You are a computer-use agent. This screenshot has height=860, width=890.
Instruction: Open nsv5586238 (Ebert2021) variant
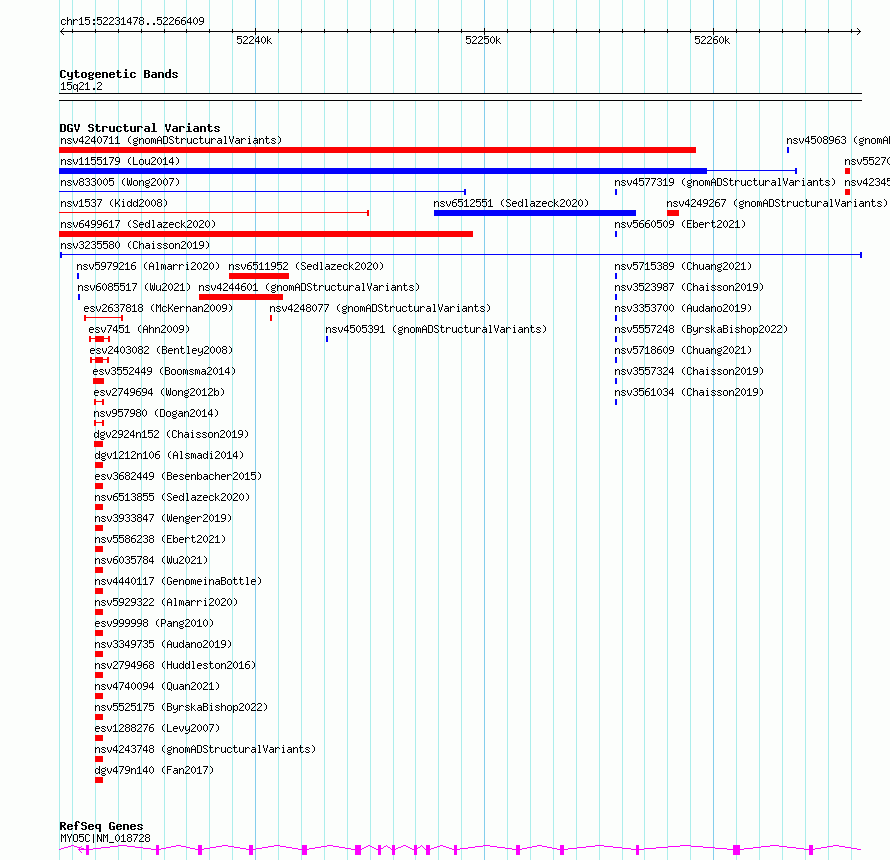click(160, 539)
